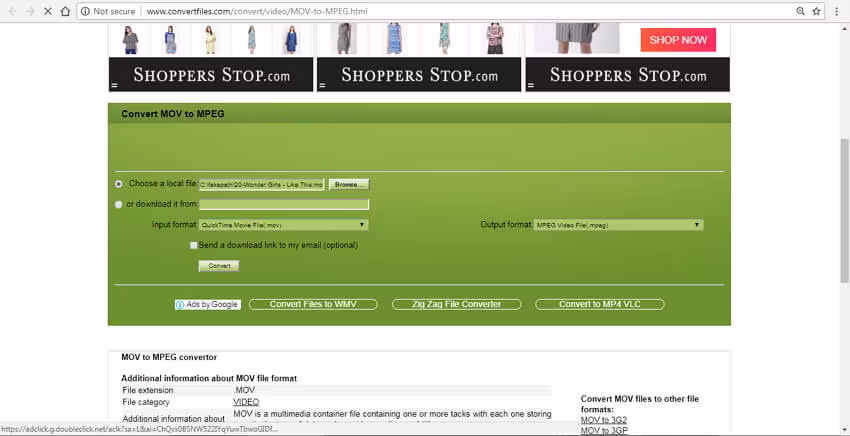Click the Ads by Google info icon
Screen dimensions: 850x436
pos(180,305)
